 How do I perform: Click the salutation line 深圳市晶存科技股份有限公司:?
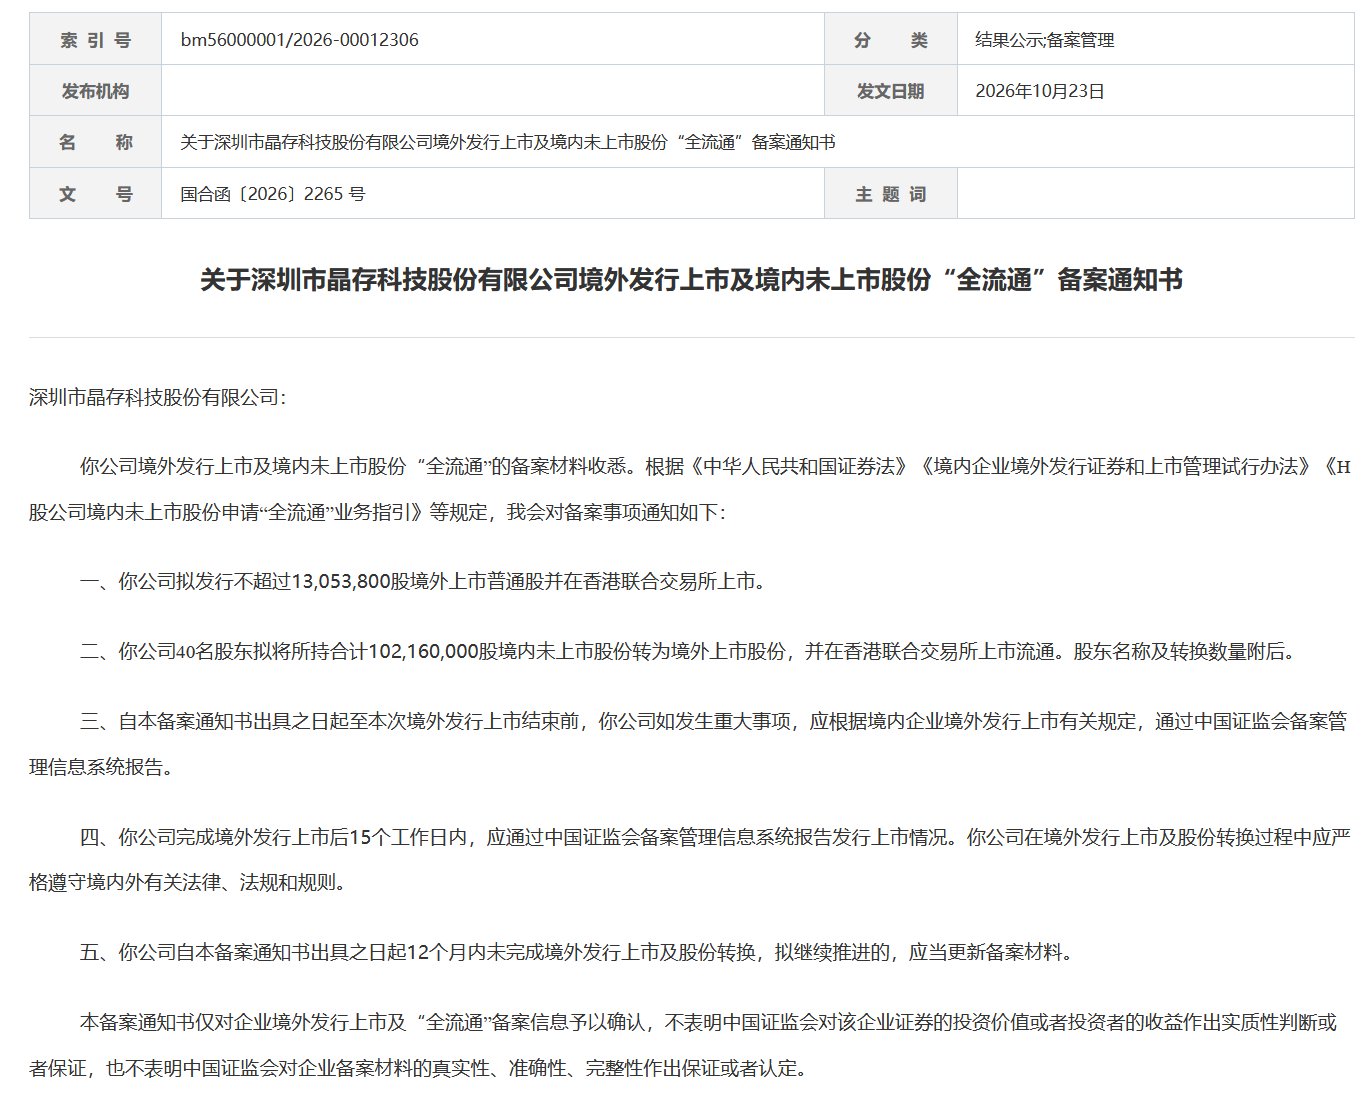157,397
